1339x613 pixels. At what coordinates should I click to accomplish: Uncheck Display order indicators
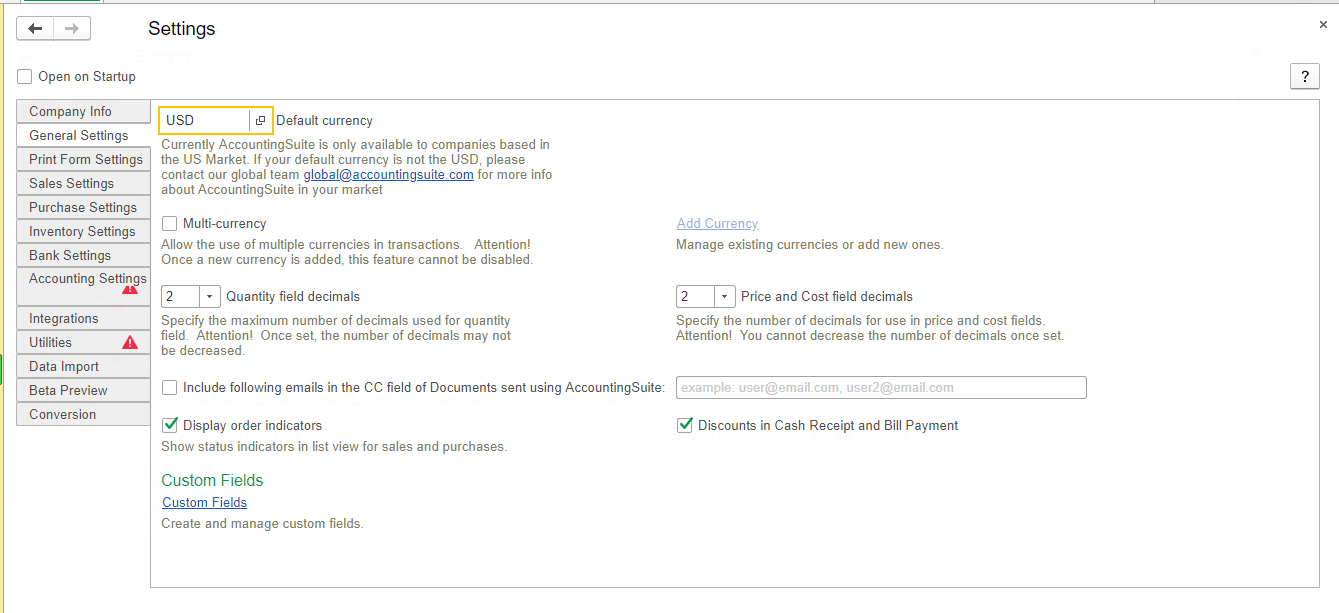[x=170, y=425]
